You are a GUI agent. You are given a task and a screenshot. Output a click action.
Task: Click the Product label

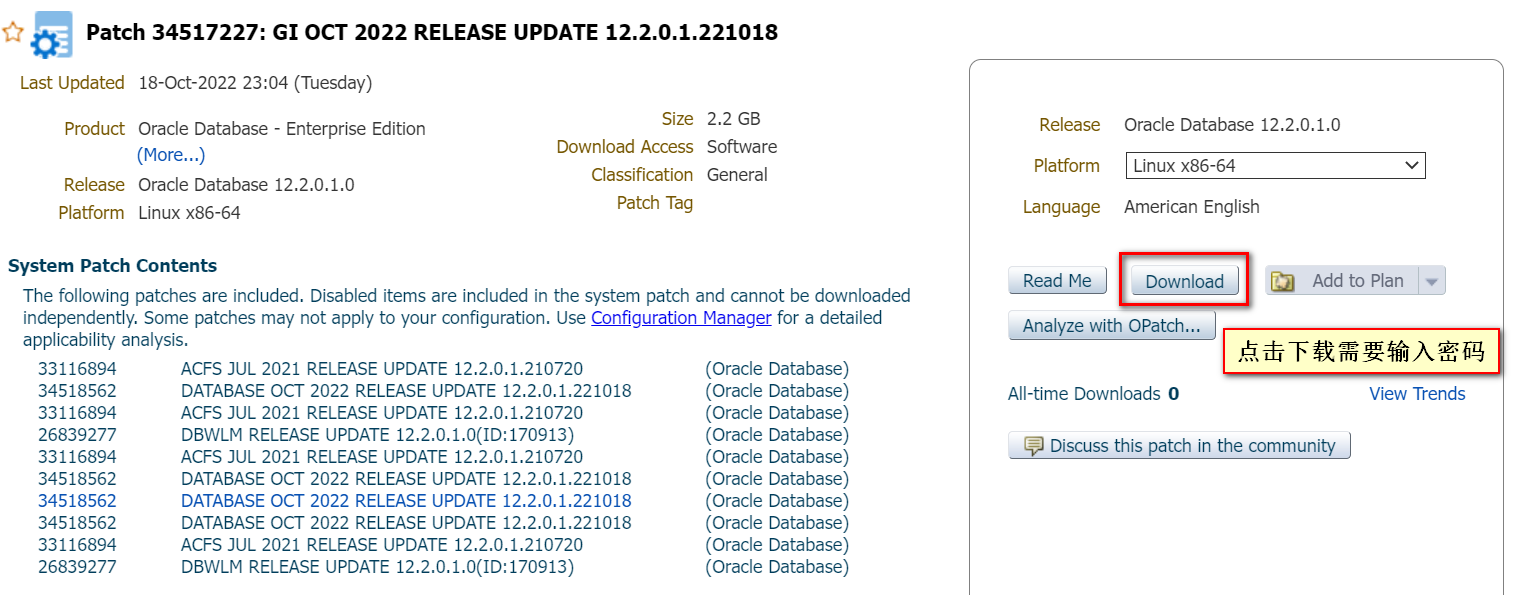95,129
